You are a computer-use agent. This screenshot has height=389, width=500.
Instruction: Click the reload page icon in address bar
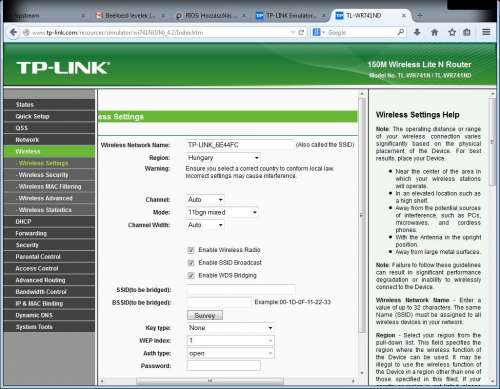pyautogui.click(x=301, y=32)
